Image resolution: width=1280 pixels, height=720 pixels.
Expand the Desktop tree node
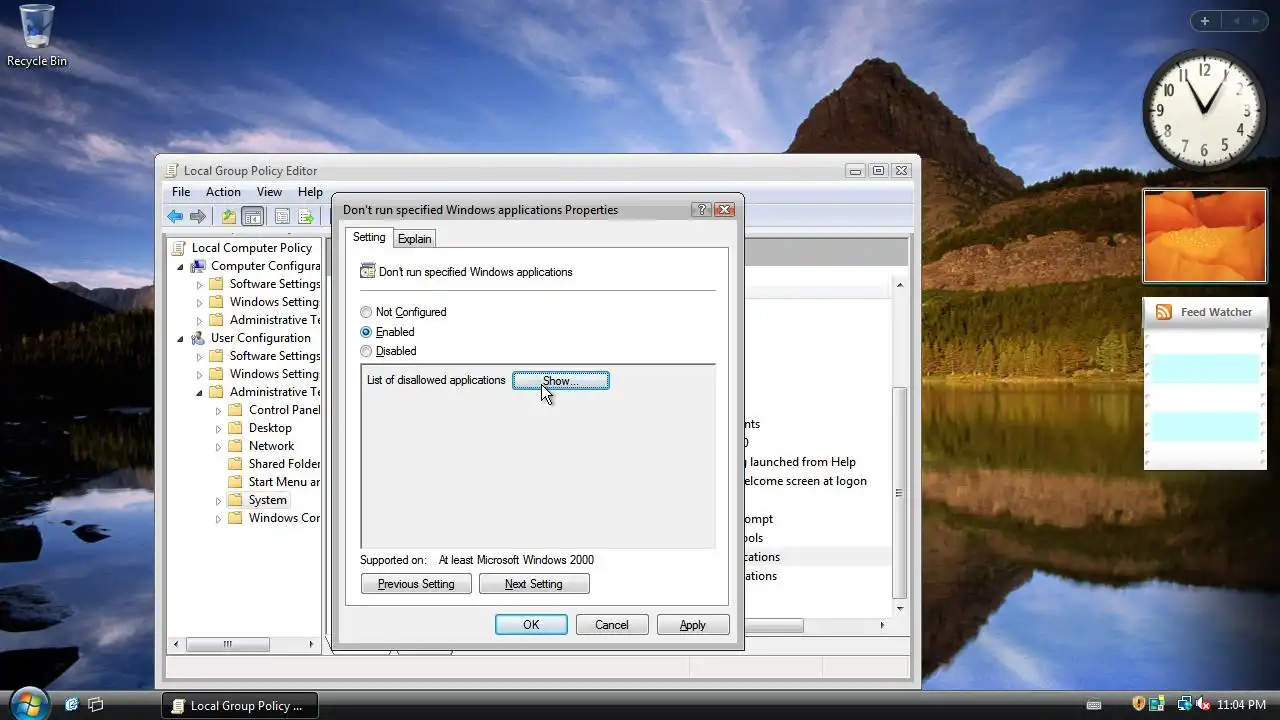219,428
